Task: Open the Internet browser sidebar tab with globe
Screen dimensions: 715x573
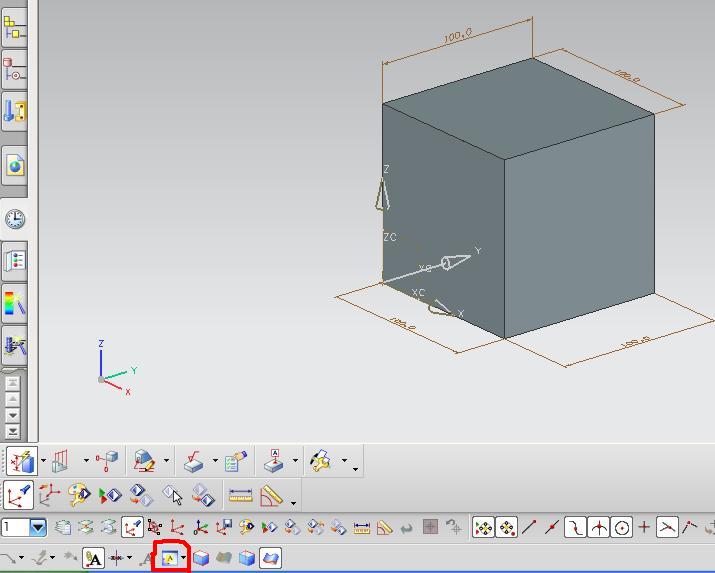Action: 14,165
